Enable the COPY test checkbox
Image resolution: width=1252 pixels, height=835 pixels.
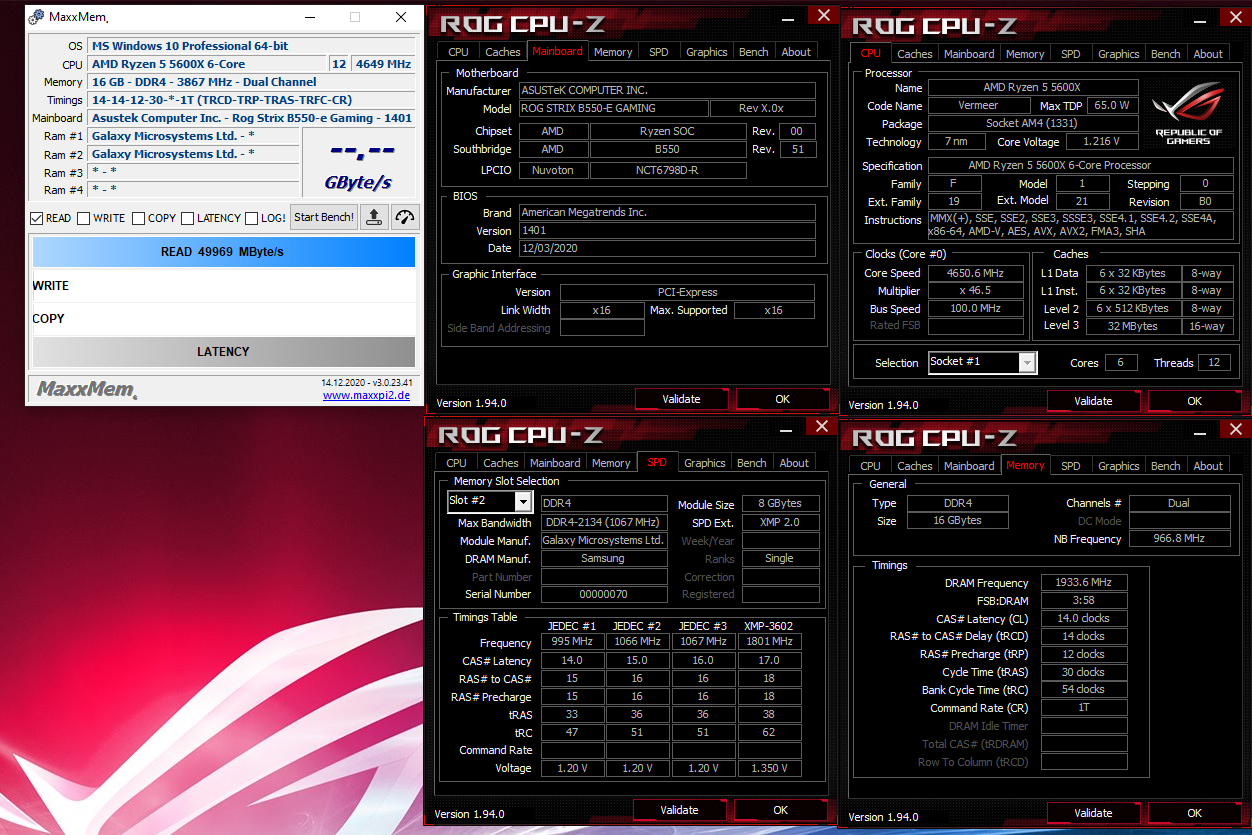138,218
